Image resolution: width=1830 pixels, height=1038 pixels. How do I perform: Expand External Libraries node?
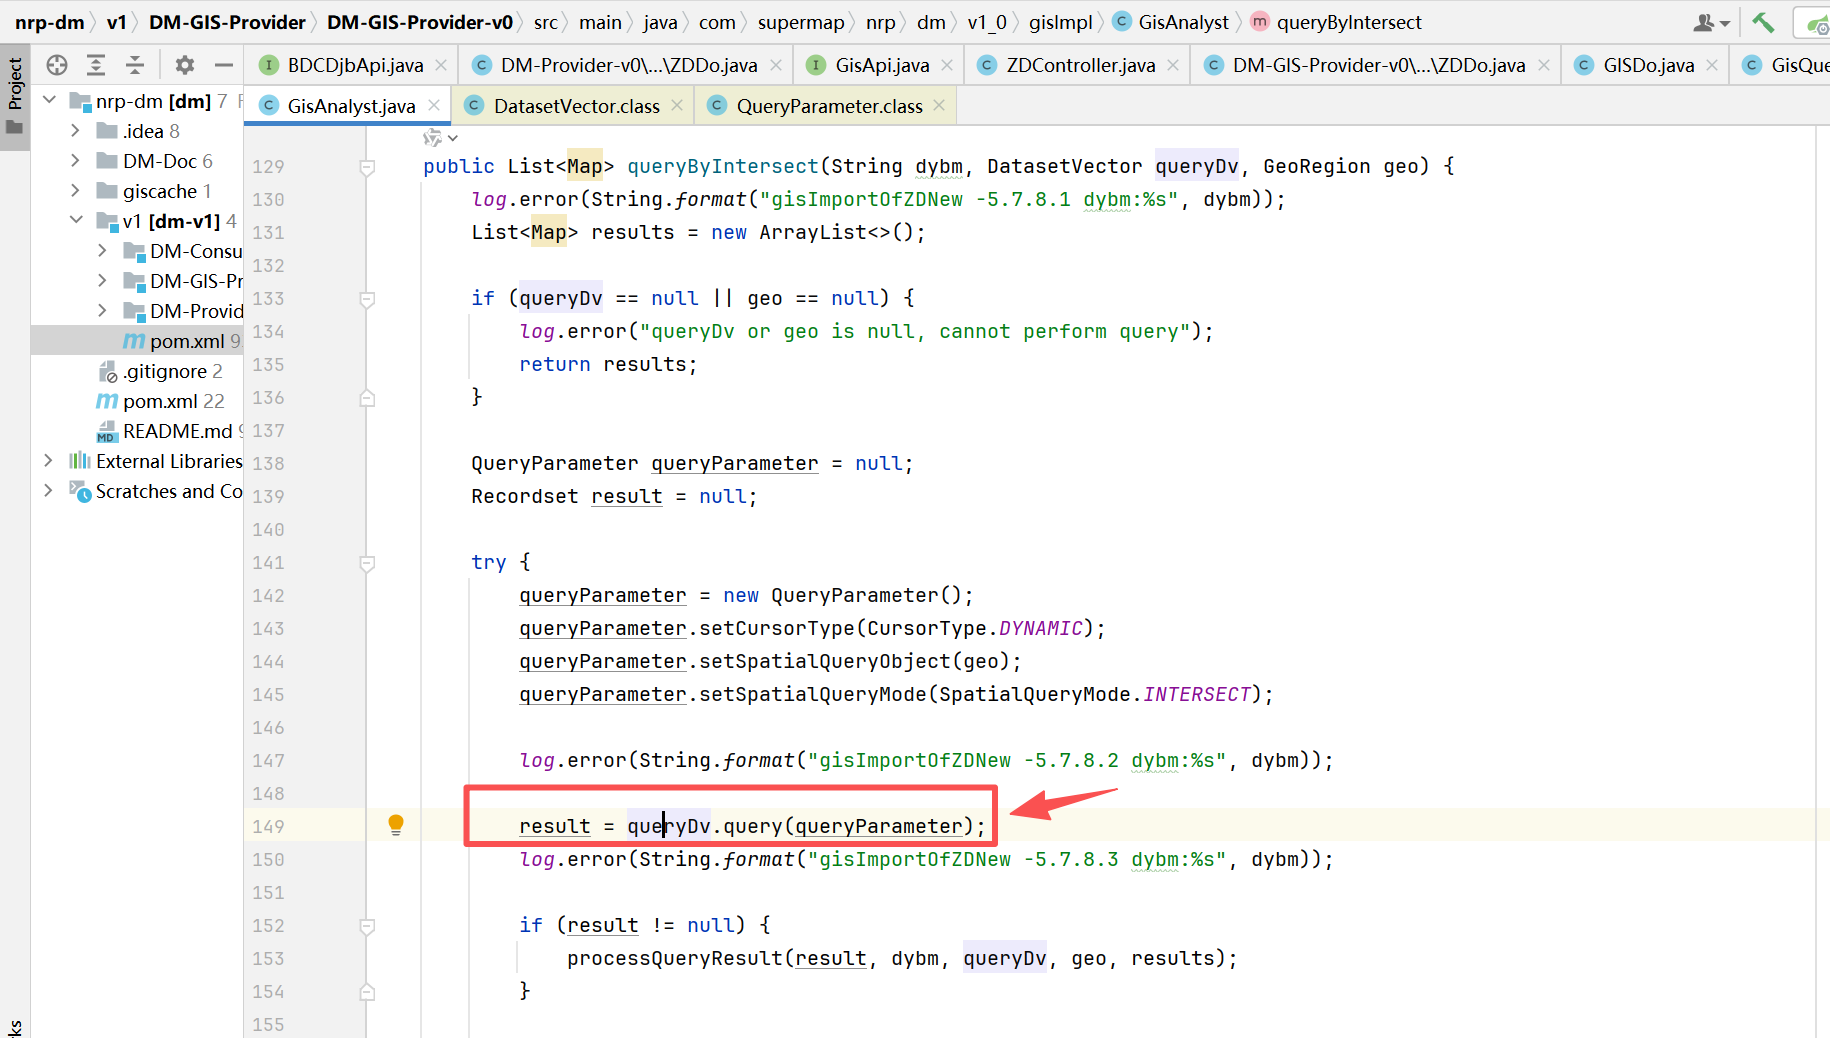[x=48, y=461]
